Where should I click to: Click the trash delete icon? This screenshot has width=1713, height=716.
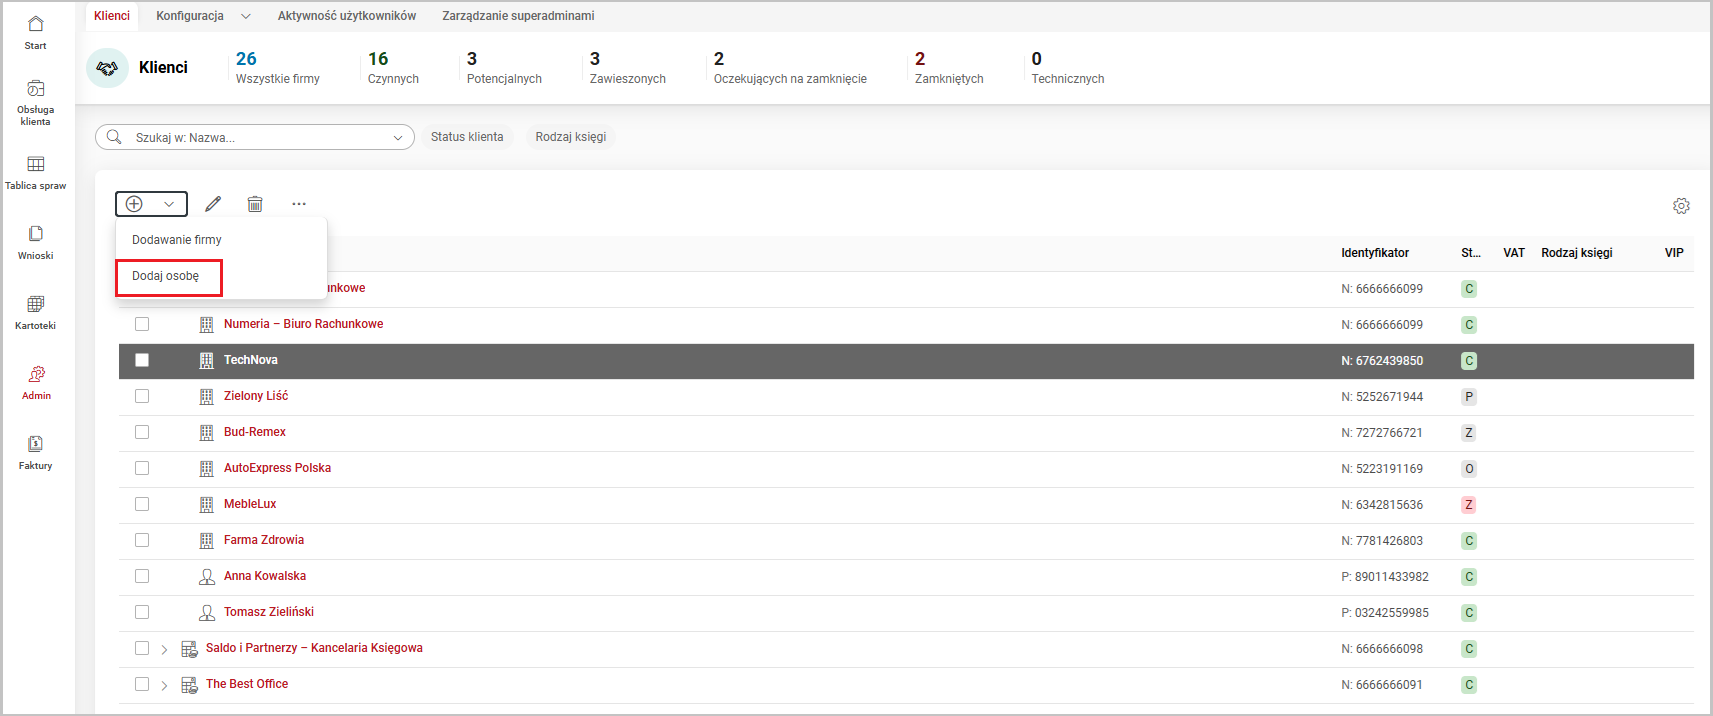(255, 204)
